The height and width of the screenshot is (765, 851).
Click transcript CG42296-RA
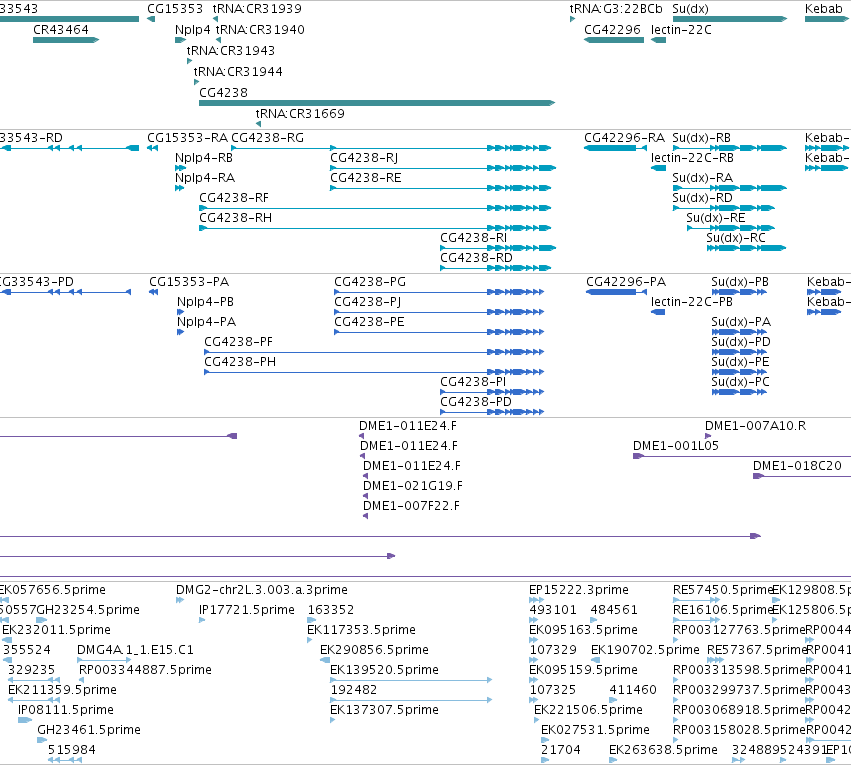click(x=624, y=138)
